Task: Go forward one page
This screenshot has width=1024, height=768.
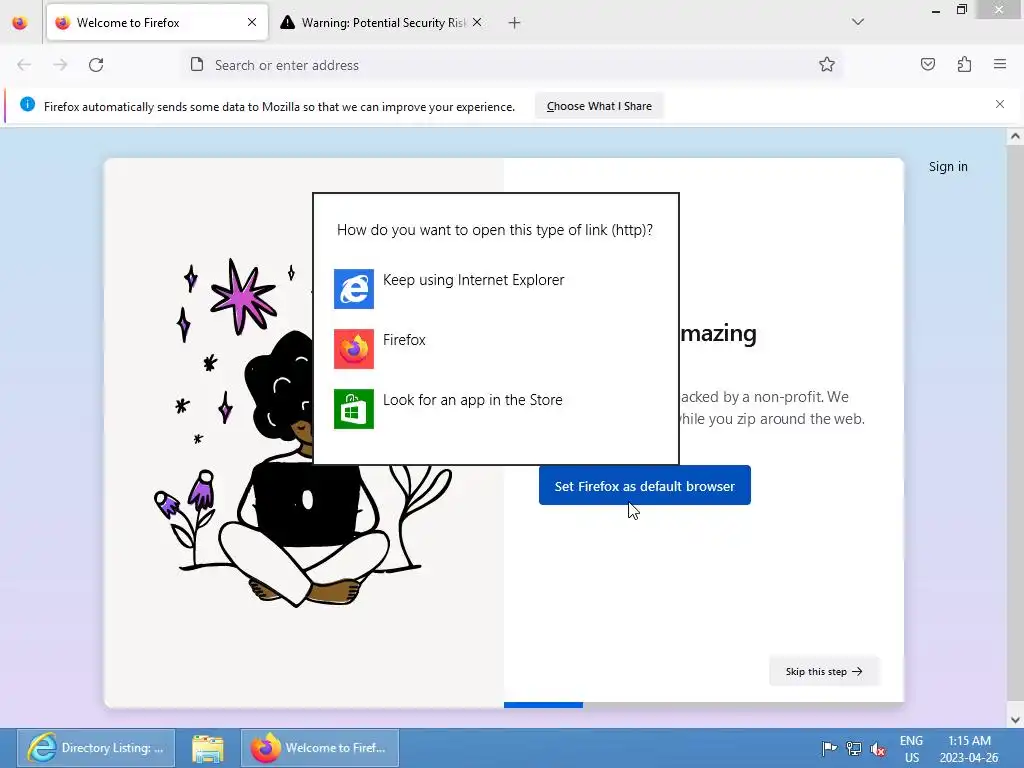Action: [x=60, y=65]
